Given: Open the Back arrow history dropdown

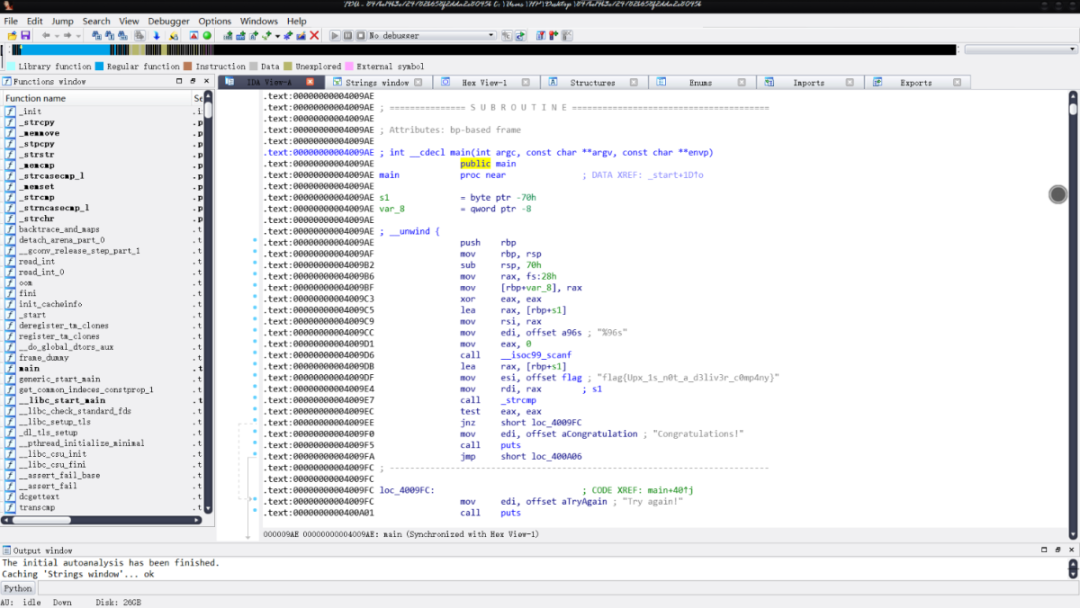Looking at the screenshot, I should click(x=57, y=36).
